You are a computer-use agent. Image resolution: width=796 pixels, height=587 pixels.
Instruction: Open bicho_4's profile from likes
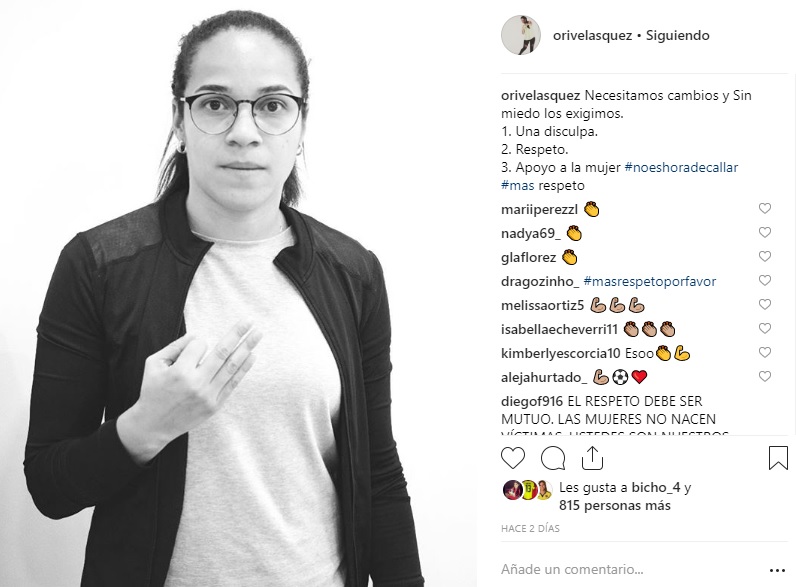[654, 487]
